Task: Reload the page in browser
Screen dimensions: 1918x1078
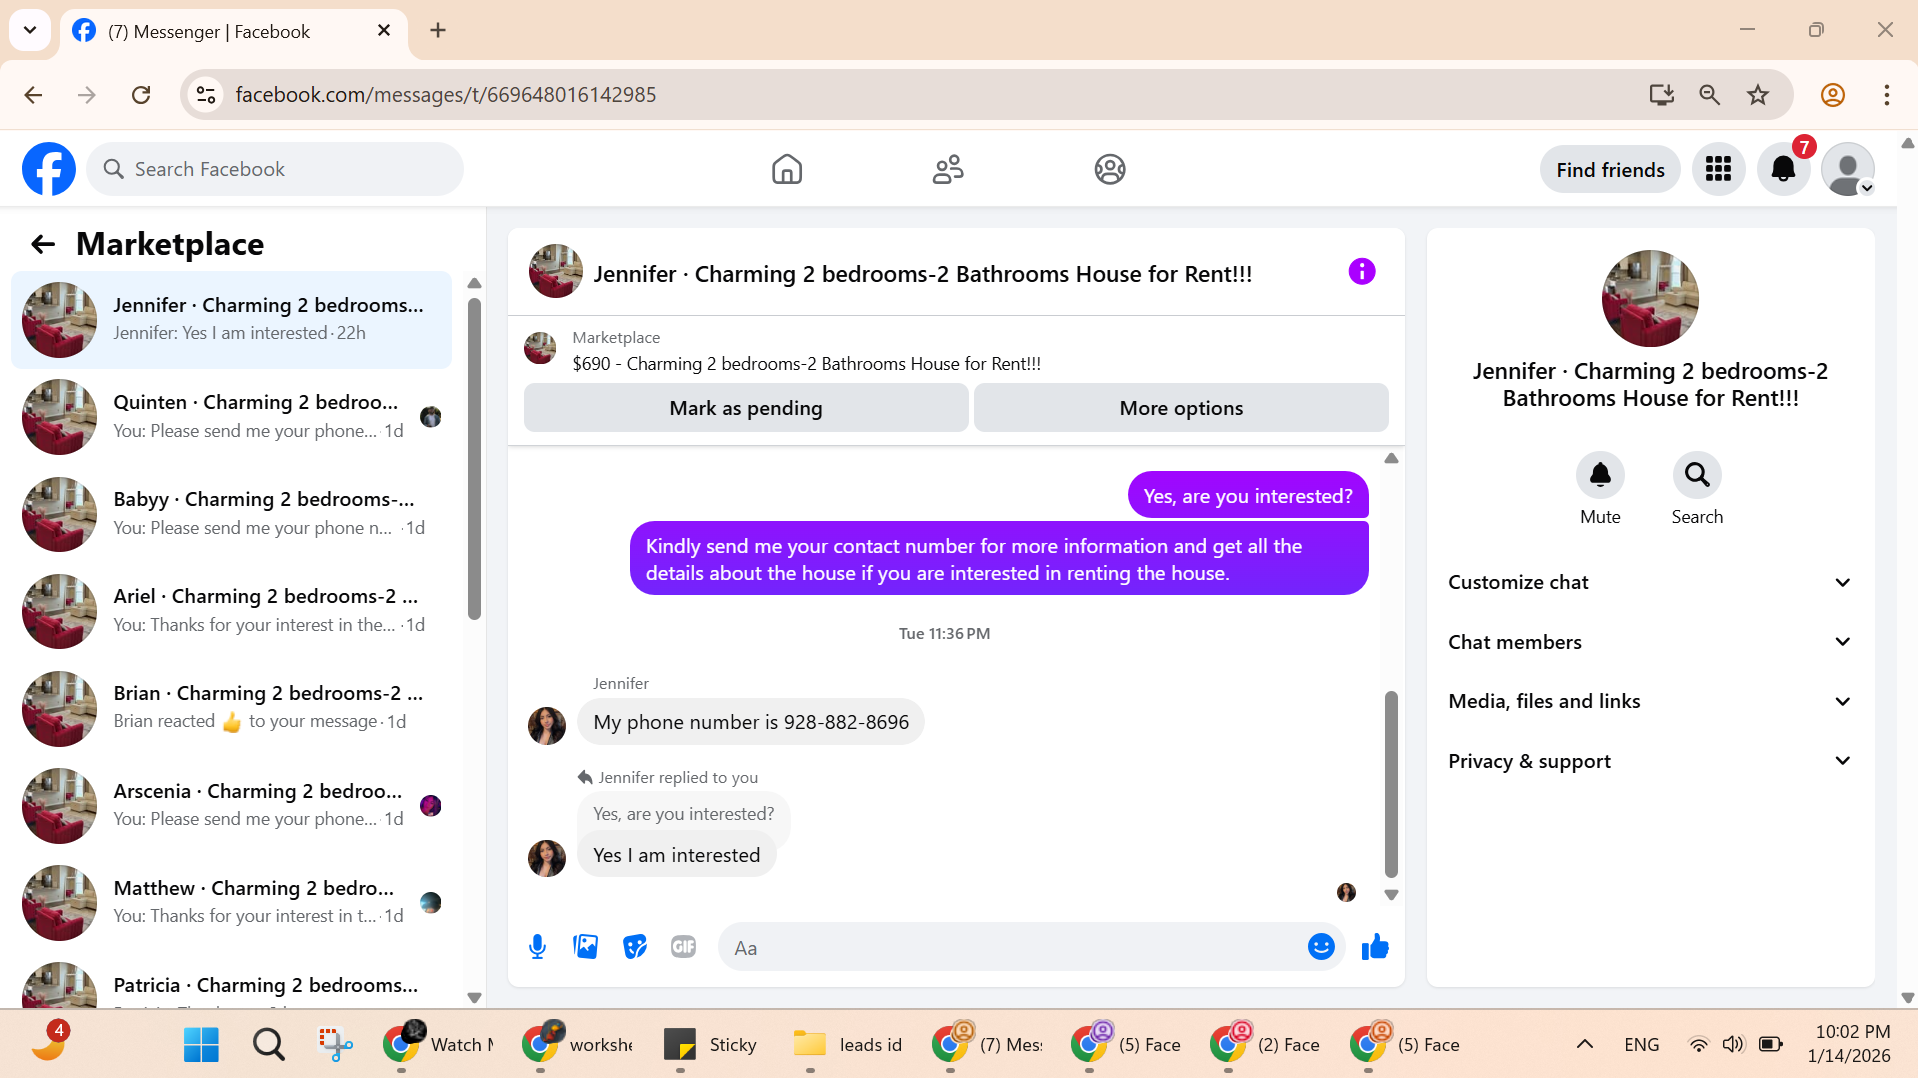Action: (x=141, y=95)
